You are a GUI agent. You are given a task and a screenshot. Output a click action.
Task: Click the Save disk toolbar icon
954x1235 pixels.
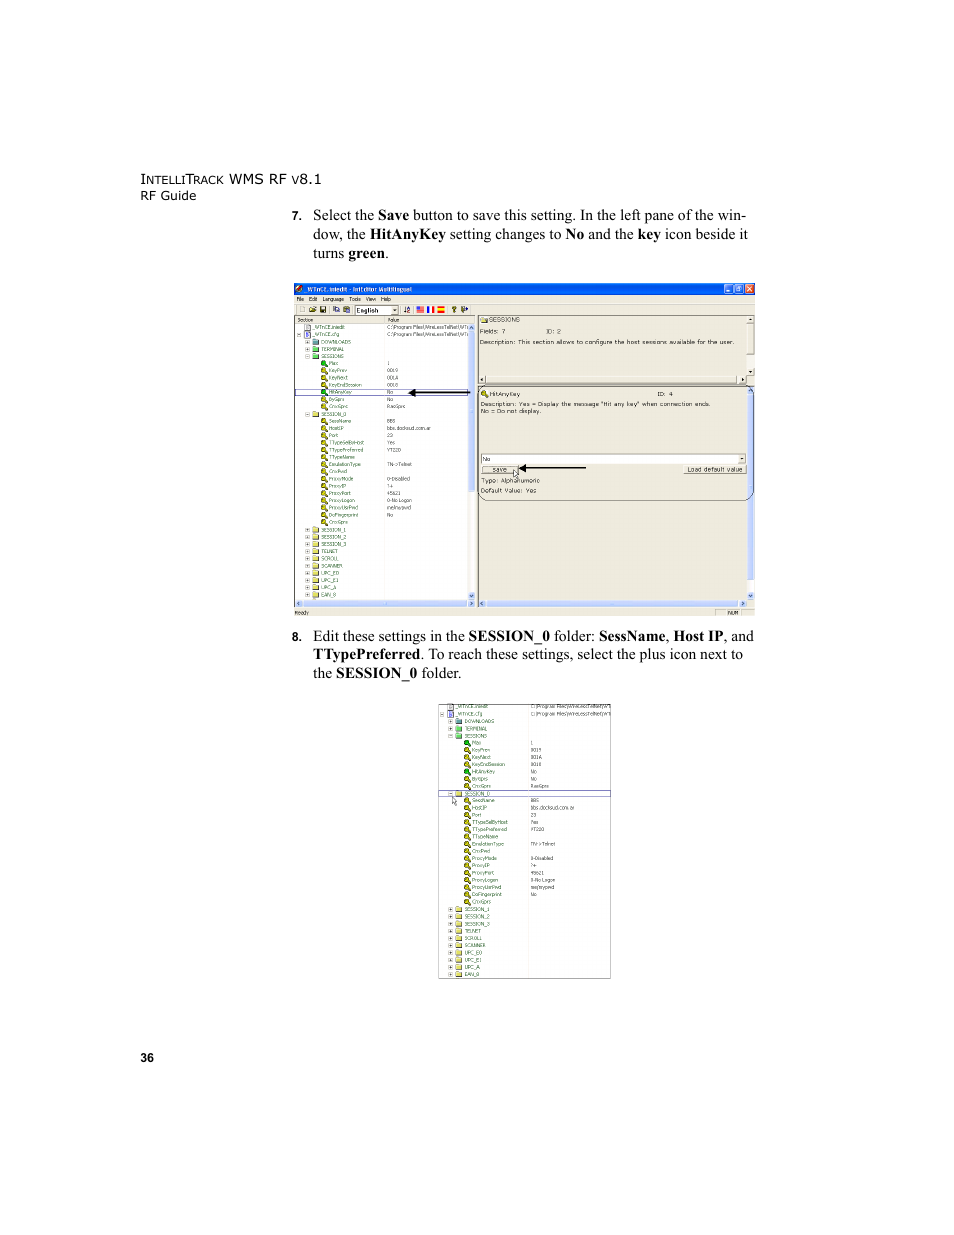click(323, 310)
